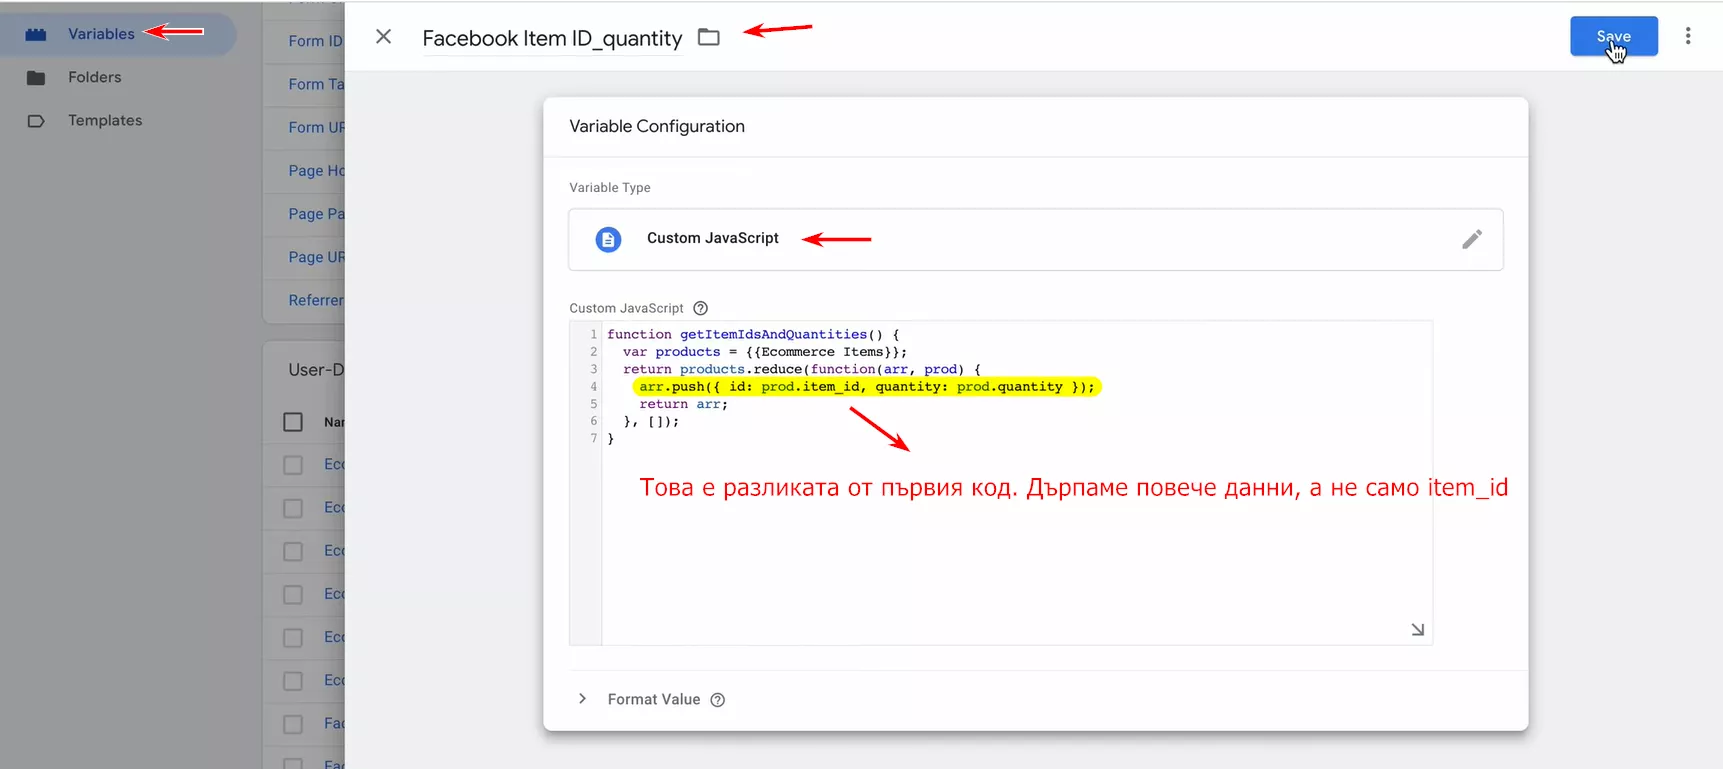Edit the variable type with the pencil icon
Viewport: 1723px width, 769px height.
coord(1472,239)
